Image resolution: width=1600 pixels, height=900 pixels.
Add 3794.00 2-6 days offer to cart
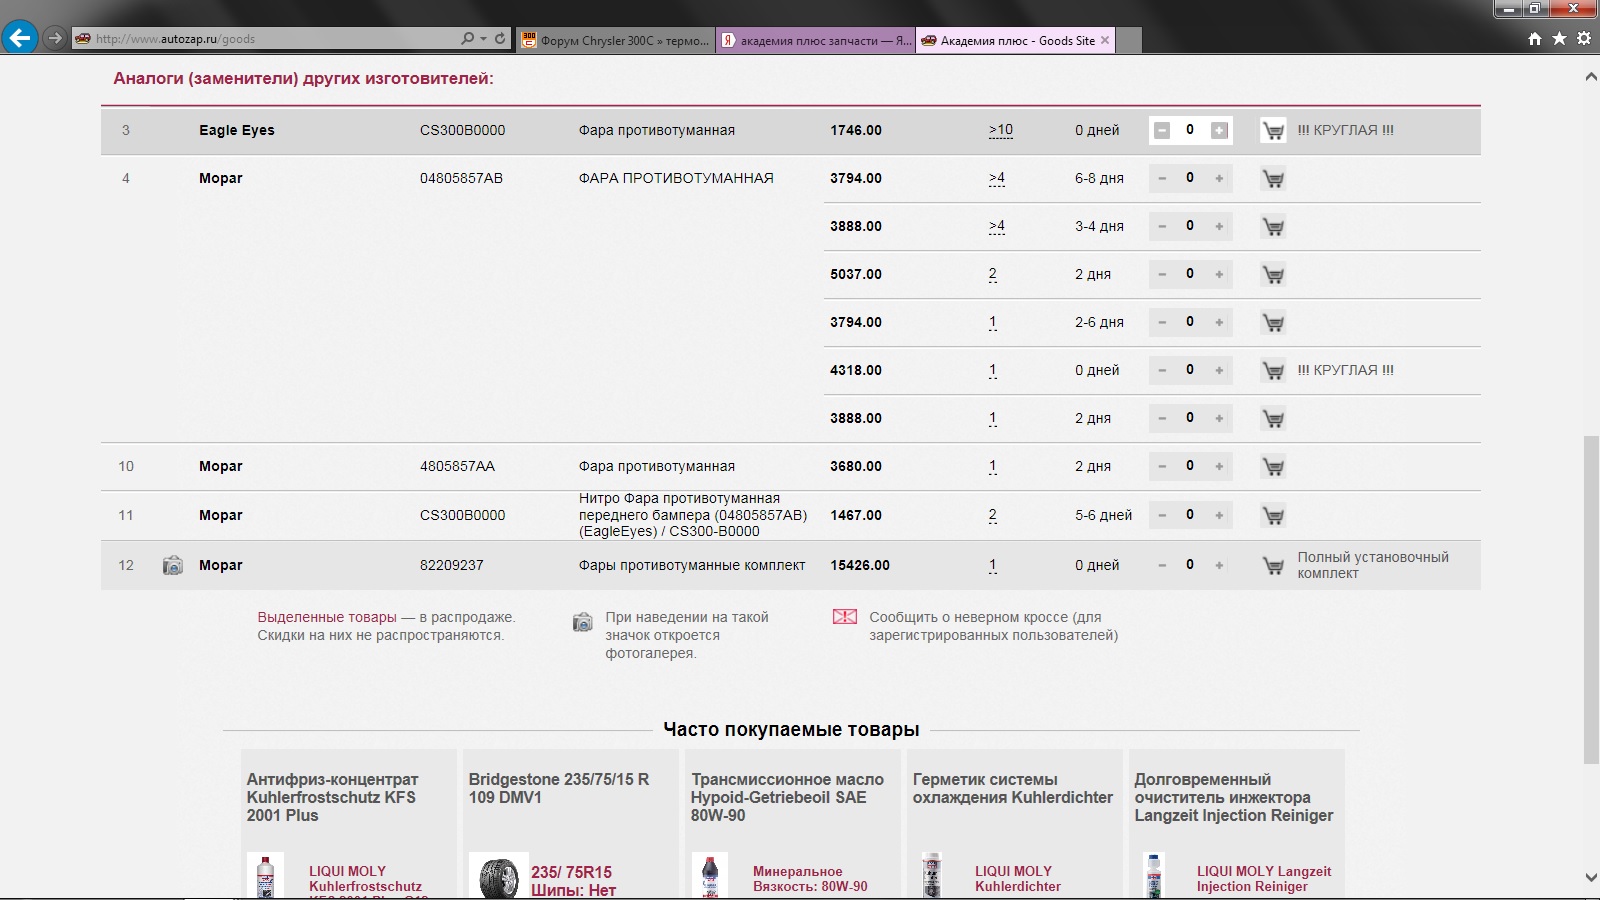coord(1273,323)
